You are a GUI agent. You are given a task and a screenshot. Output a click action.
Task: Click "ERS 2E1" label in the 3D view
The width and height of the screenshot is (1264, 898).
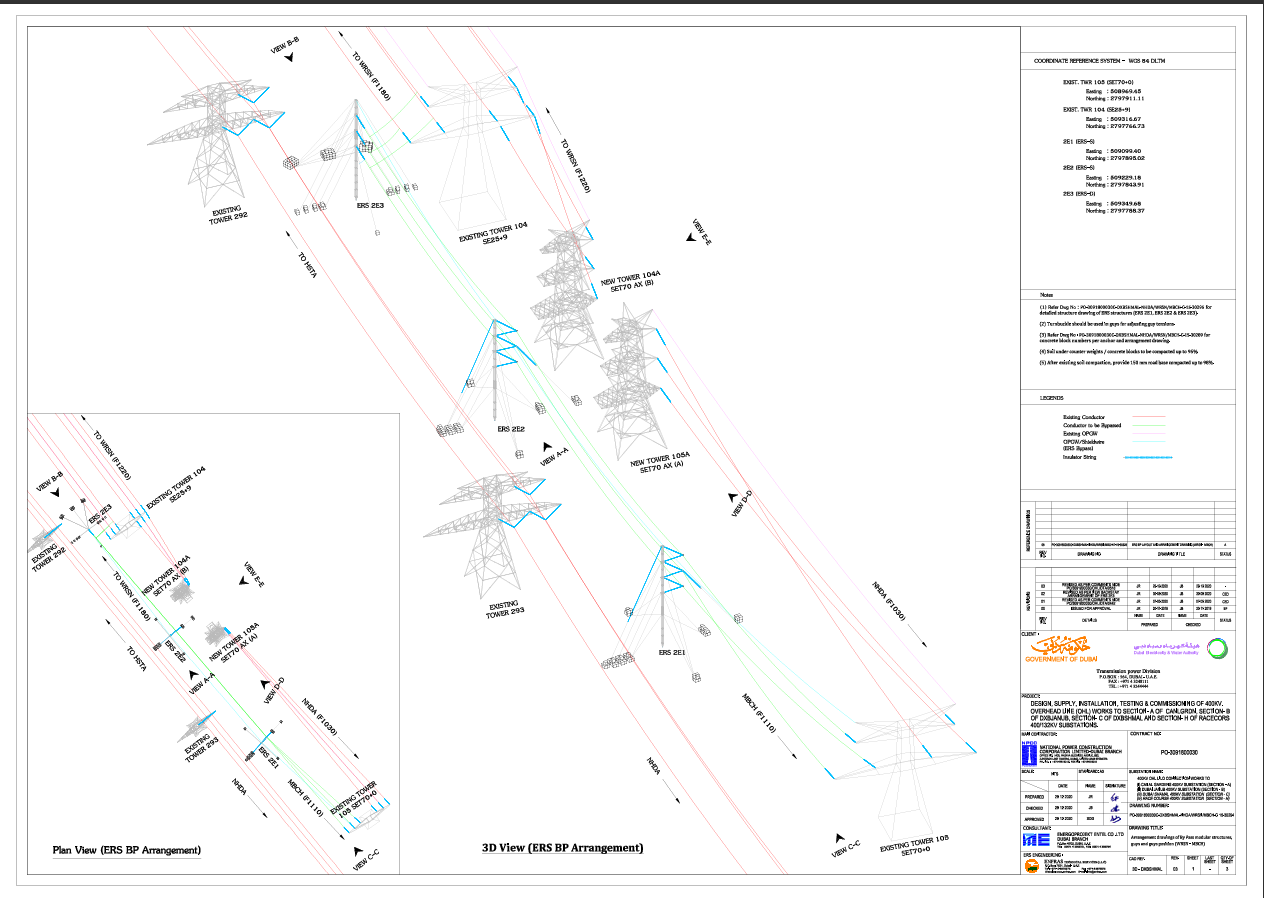(671, 653)
